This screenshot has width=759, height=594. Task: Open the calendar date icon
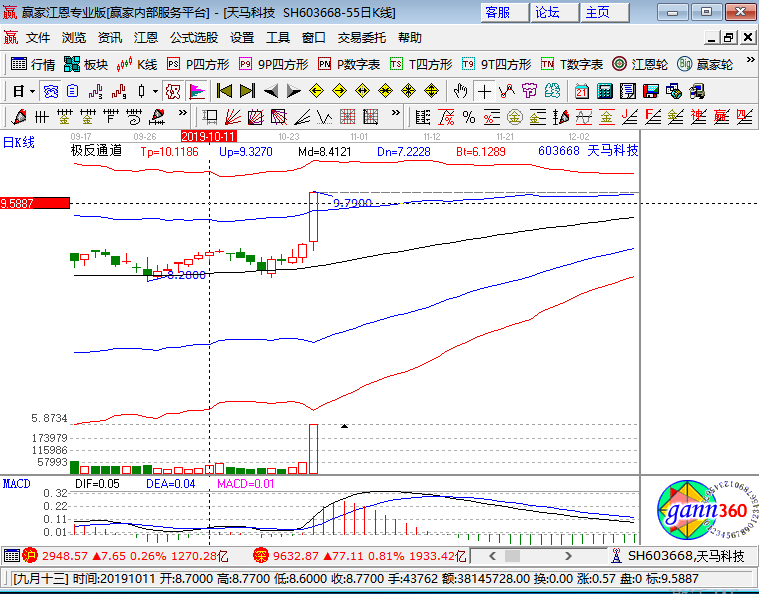[x=581, y=91]
